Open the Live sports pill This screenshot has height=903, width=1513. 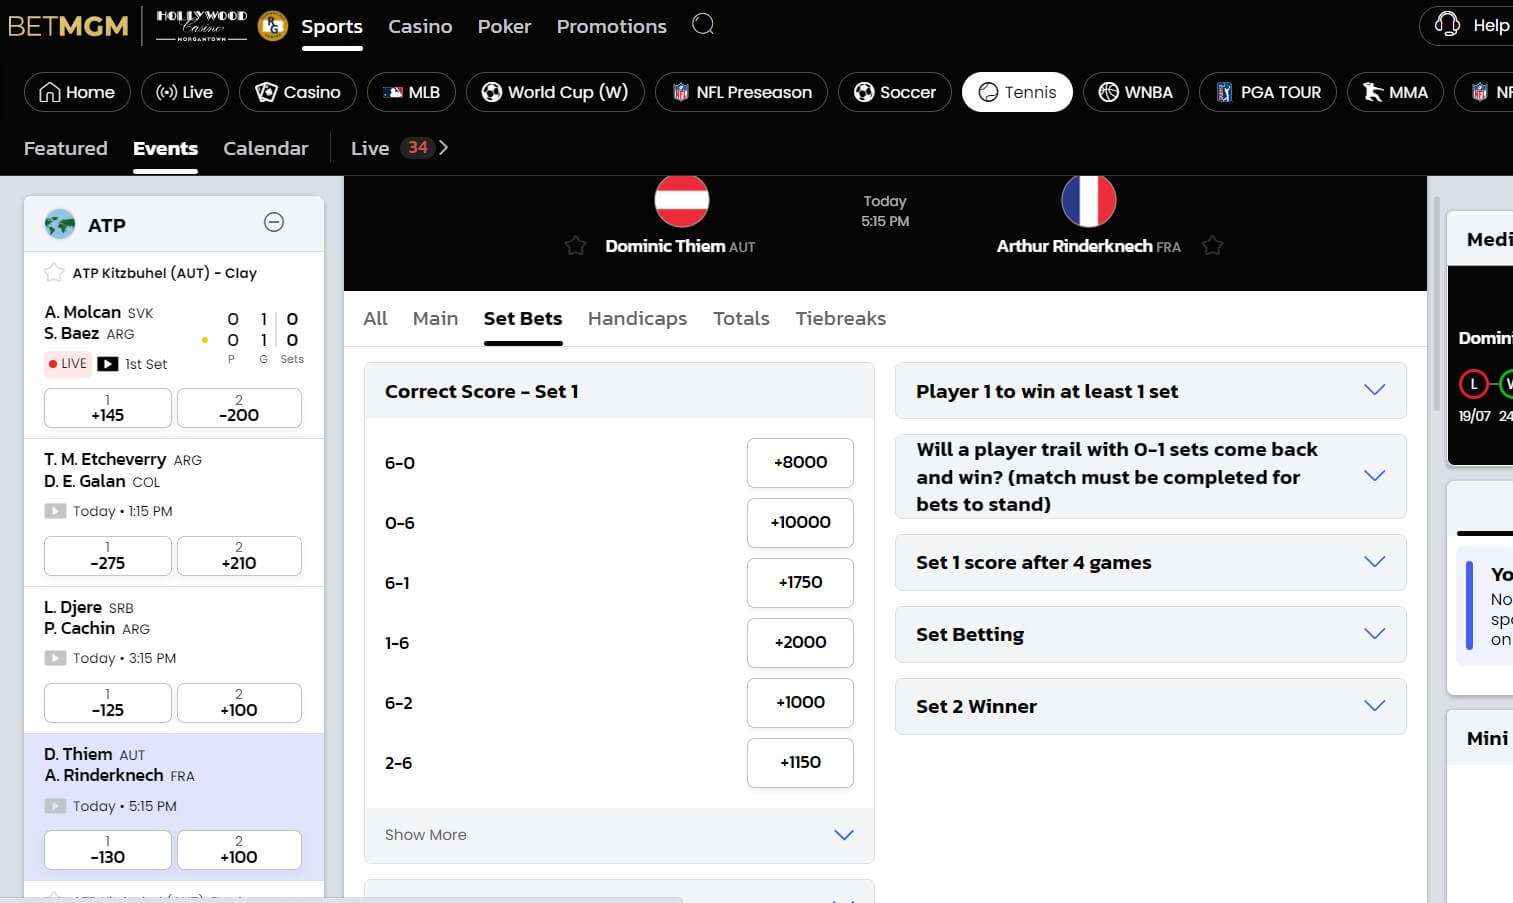185,92
